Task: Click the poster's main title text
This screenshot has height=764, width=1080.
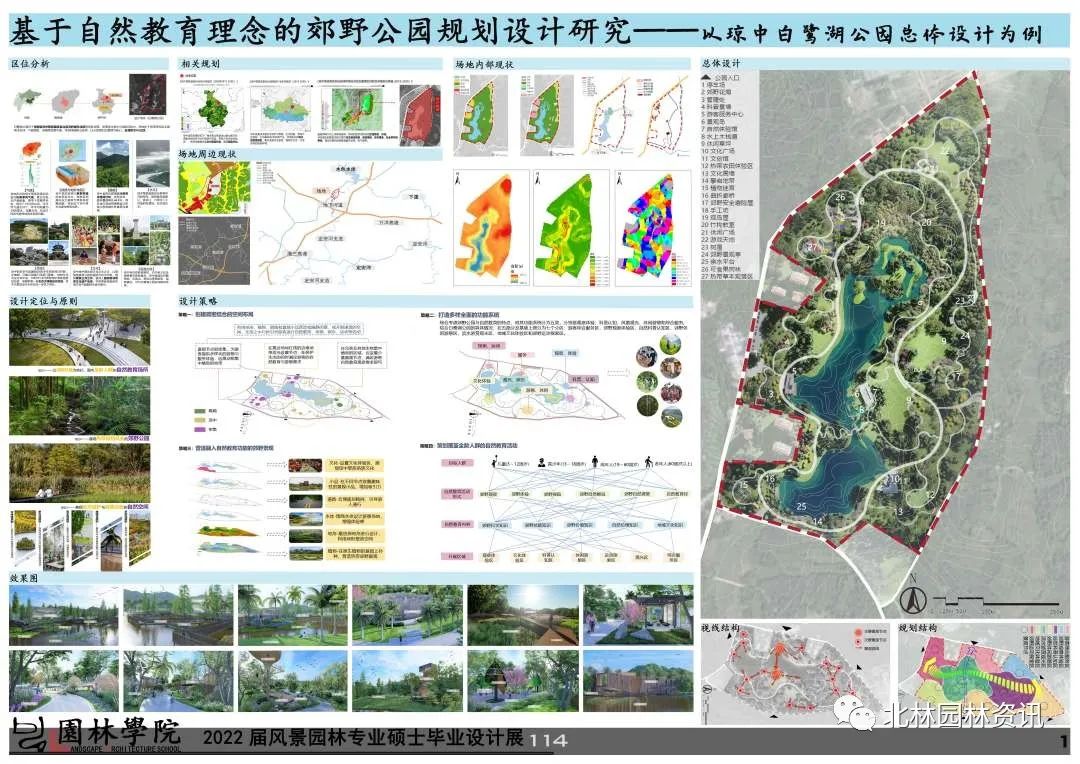Action: 320,32
